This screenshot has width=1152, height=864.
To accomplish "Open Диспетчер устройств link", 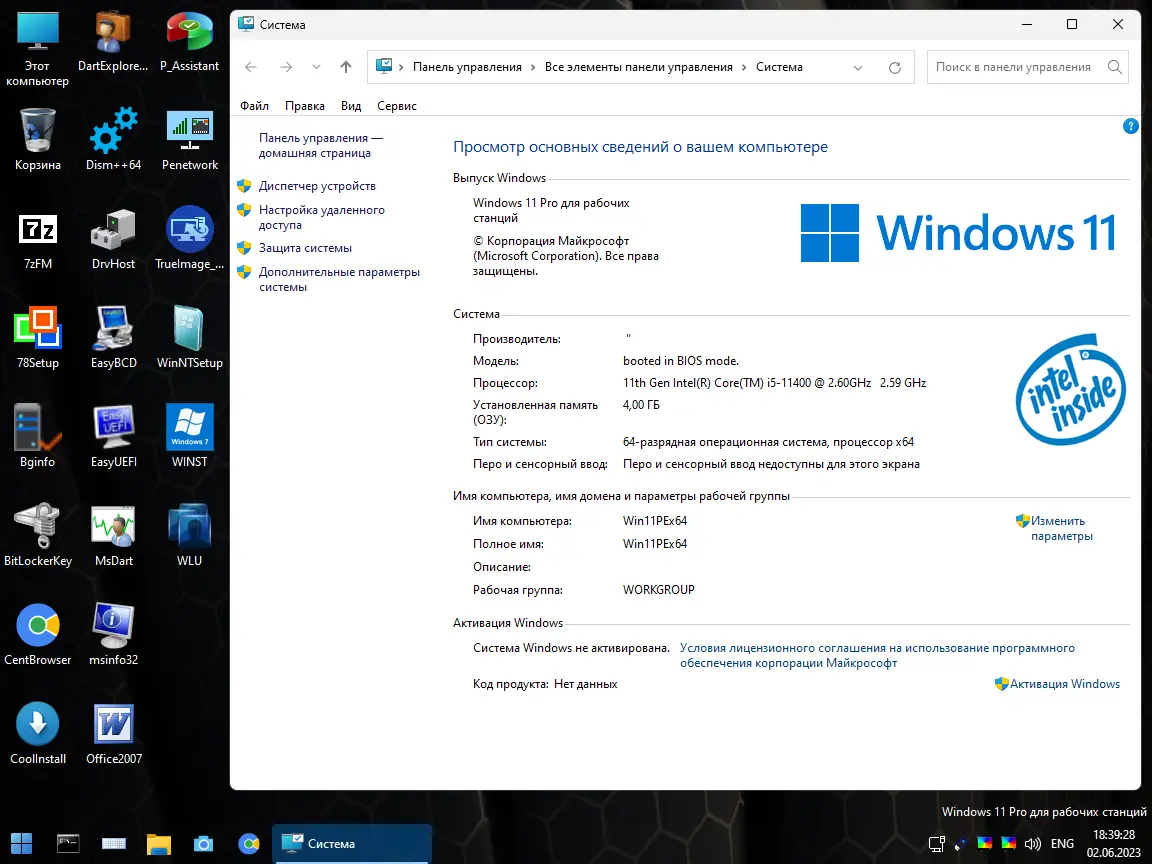I will point(317,186).
